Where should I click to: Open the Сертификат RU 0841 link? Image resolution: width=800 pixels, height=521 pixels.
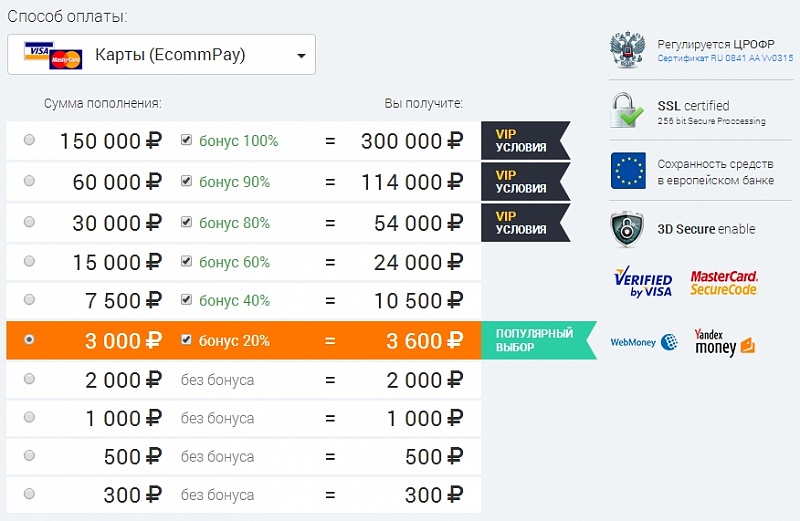coord(725,58)
